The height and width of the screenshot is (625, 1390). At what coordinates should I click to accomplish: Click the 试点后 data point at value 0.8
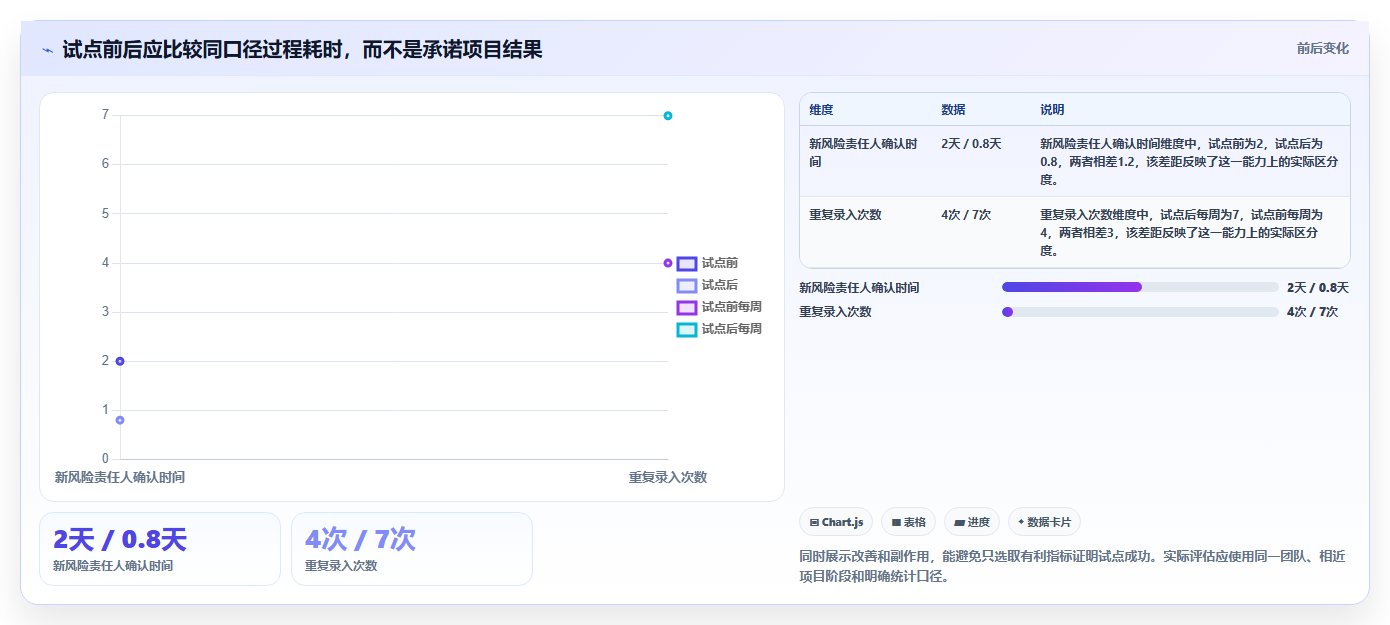(120, 420)
